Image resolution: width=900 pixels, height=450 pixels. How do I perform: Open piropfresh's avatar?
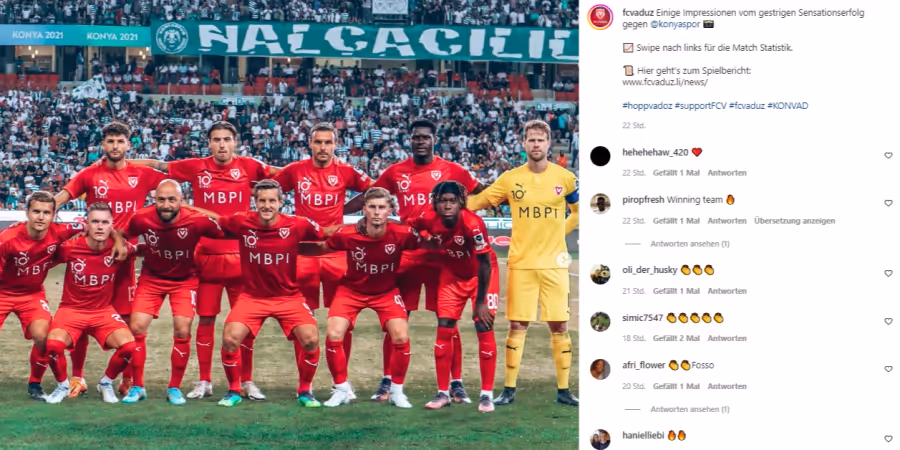(x=600, y=204)
